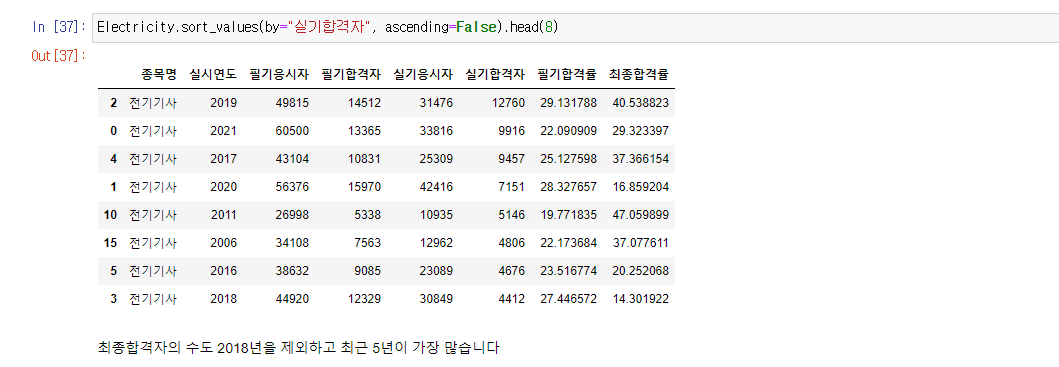Click the value 10831

coord(365,159)
